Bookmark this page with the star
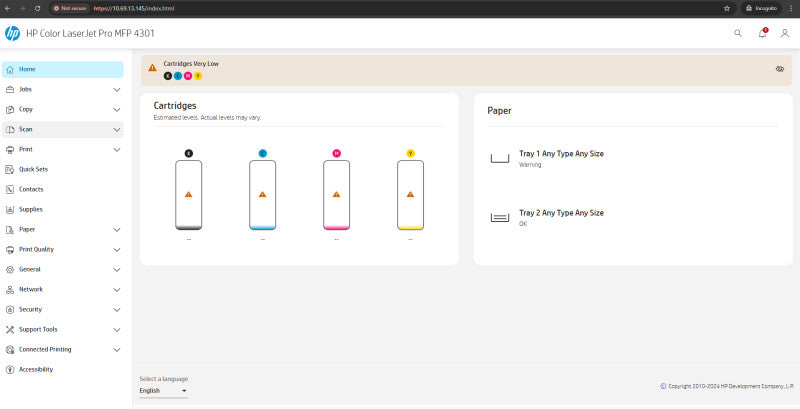This screenshot has width=800, height=409. [x=727, y=8]
